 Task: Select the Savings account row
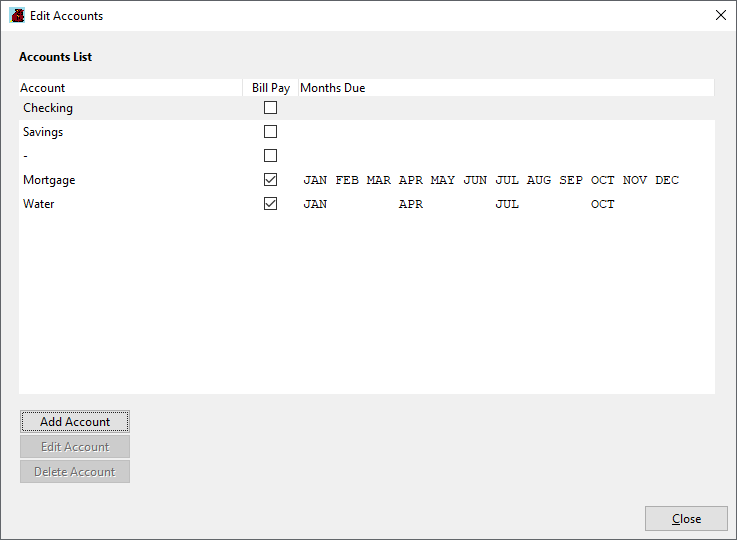pyautogui.click(x=367, y=132)
